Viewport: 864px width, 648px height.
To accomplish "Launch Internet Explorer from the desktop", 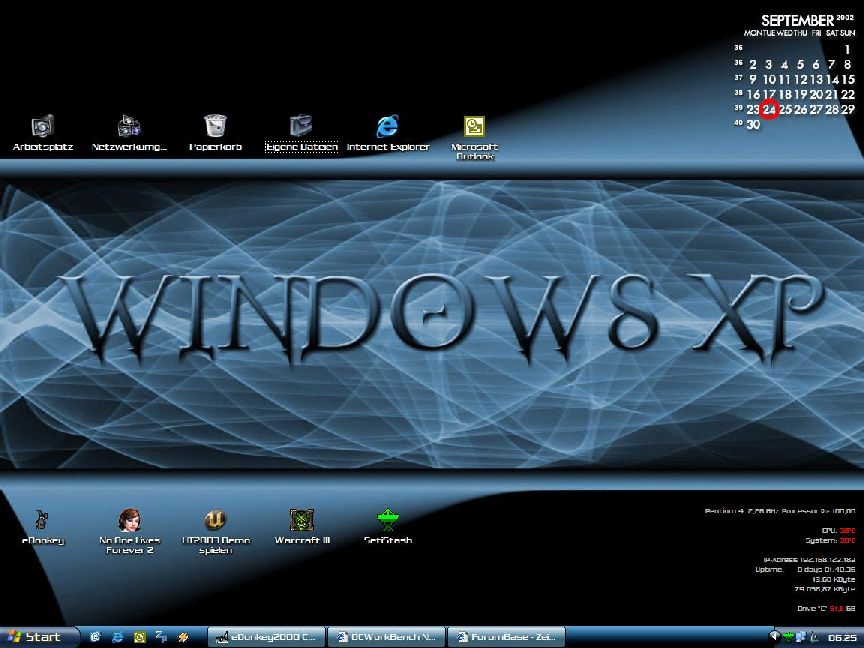I will pos(387,133).
